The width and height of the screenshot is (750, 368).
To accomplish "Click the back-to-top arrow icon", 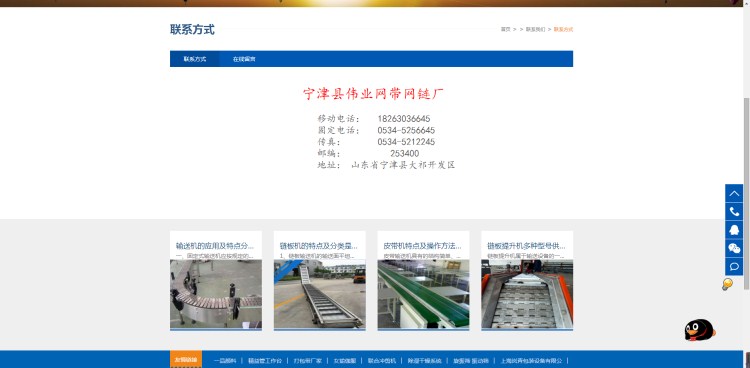I will (734, 193).
